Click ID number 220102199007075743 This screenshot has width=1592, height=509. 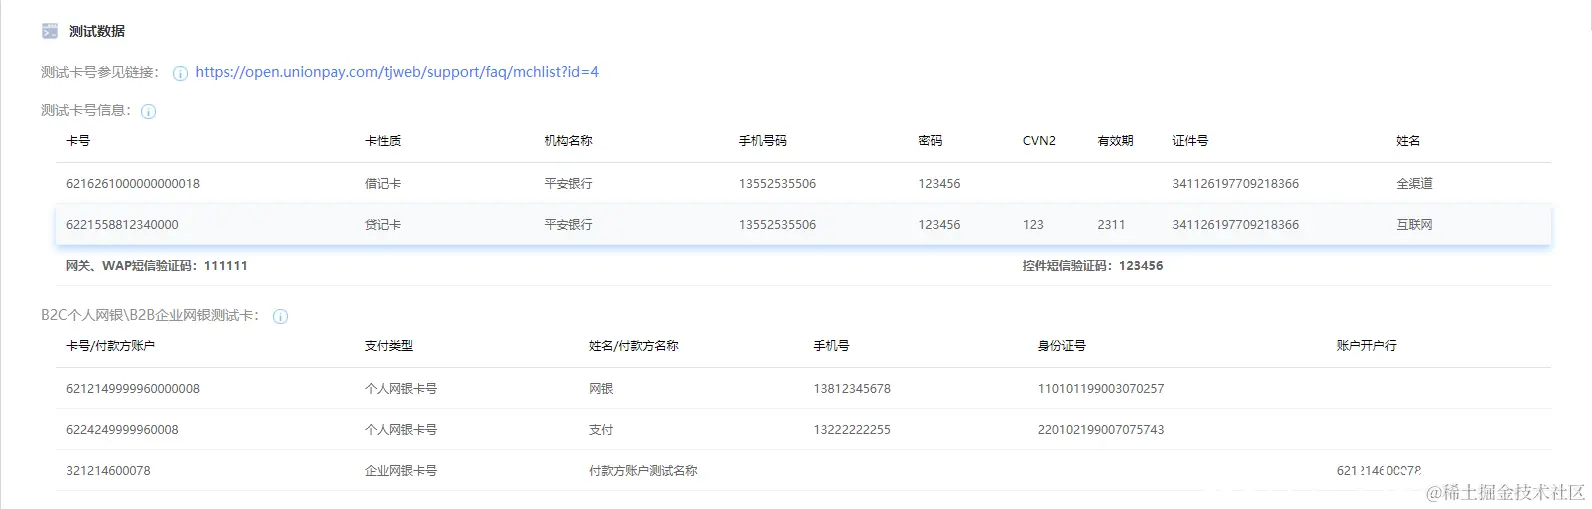[x=1101, y=430]
